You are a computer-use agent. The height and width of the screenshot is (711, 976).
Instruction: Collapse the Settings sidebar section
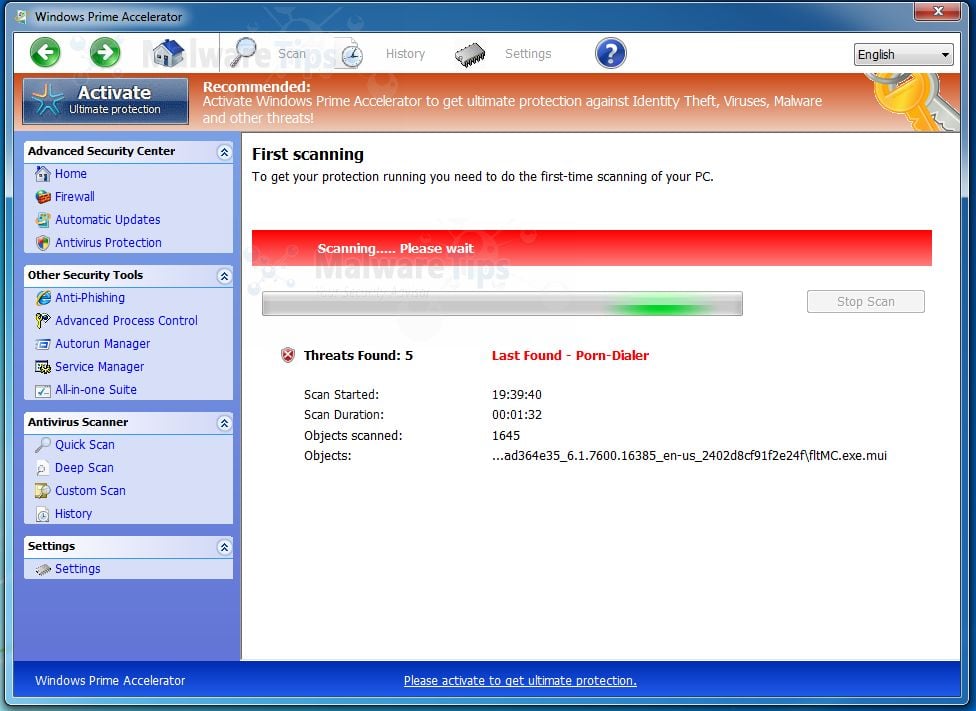(x=224, y=547)
